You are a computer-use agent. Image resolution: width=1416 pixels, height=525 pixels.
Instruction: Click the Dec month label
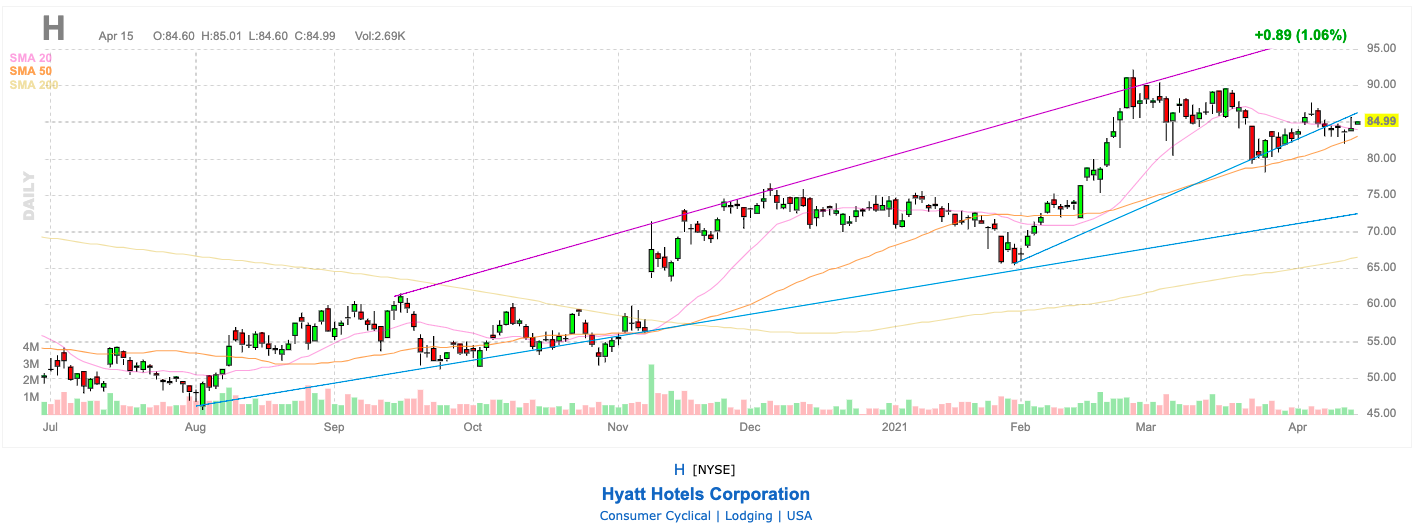[750, 428]
